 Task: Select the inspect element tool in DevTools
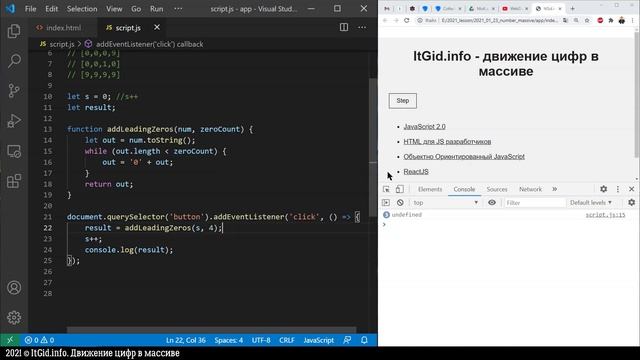(386, 189)
